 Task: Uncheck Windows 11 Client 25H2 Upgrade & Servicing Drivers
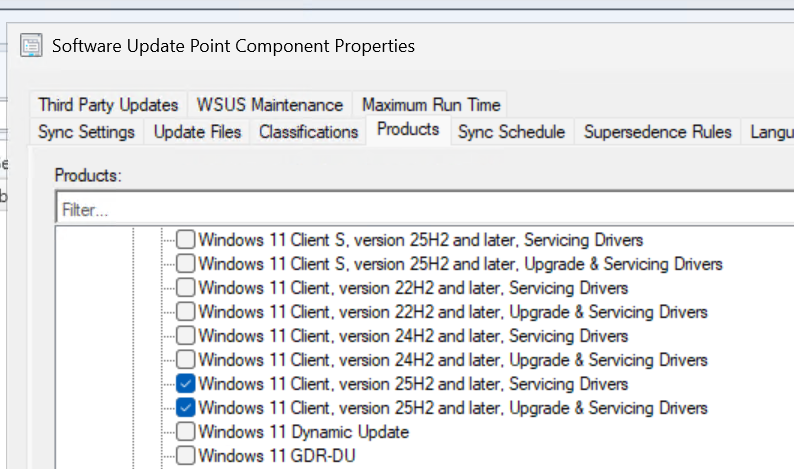coord(186,408)
